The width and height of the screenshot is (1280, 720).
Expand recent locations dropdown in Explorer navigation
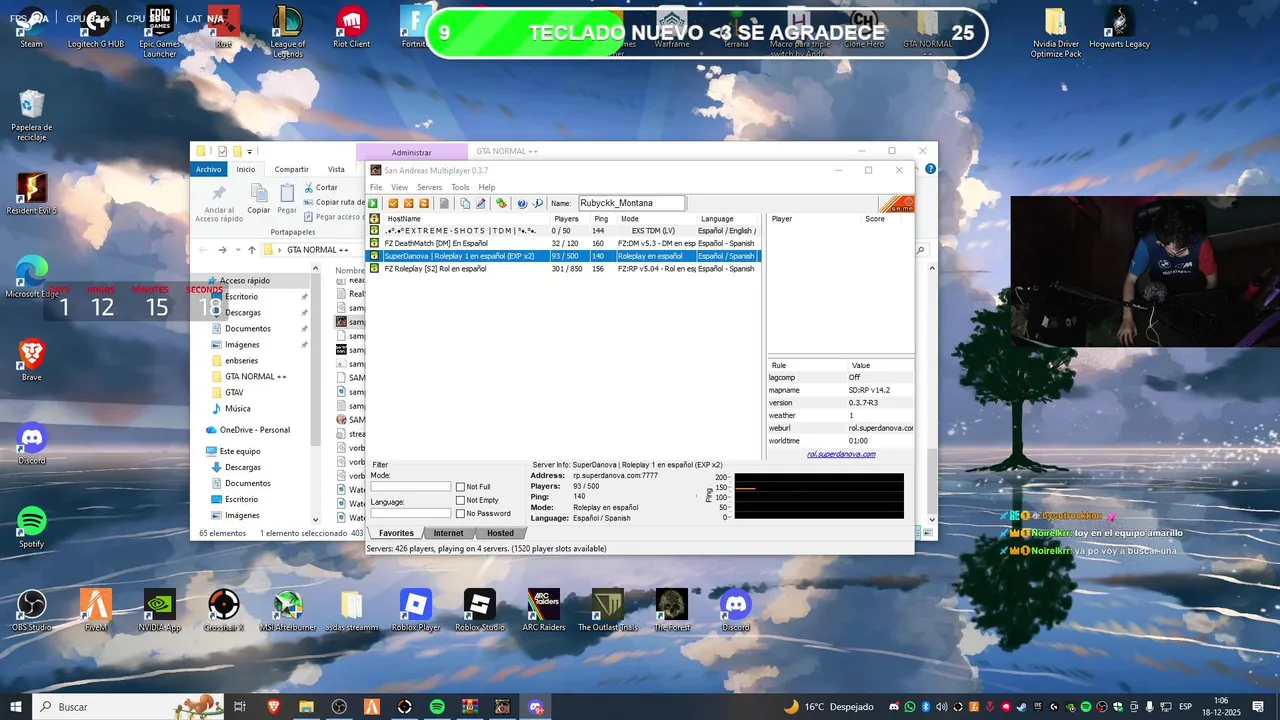(238, 250)
